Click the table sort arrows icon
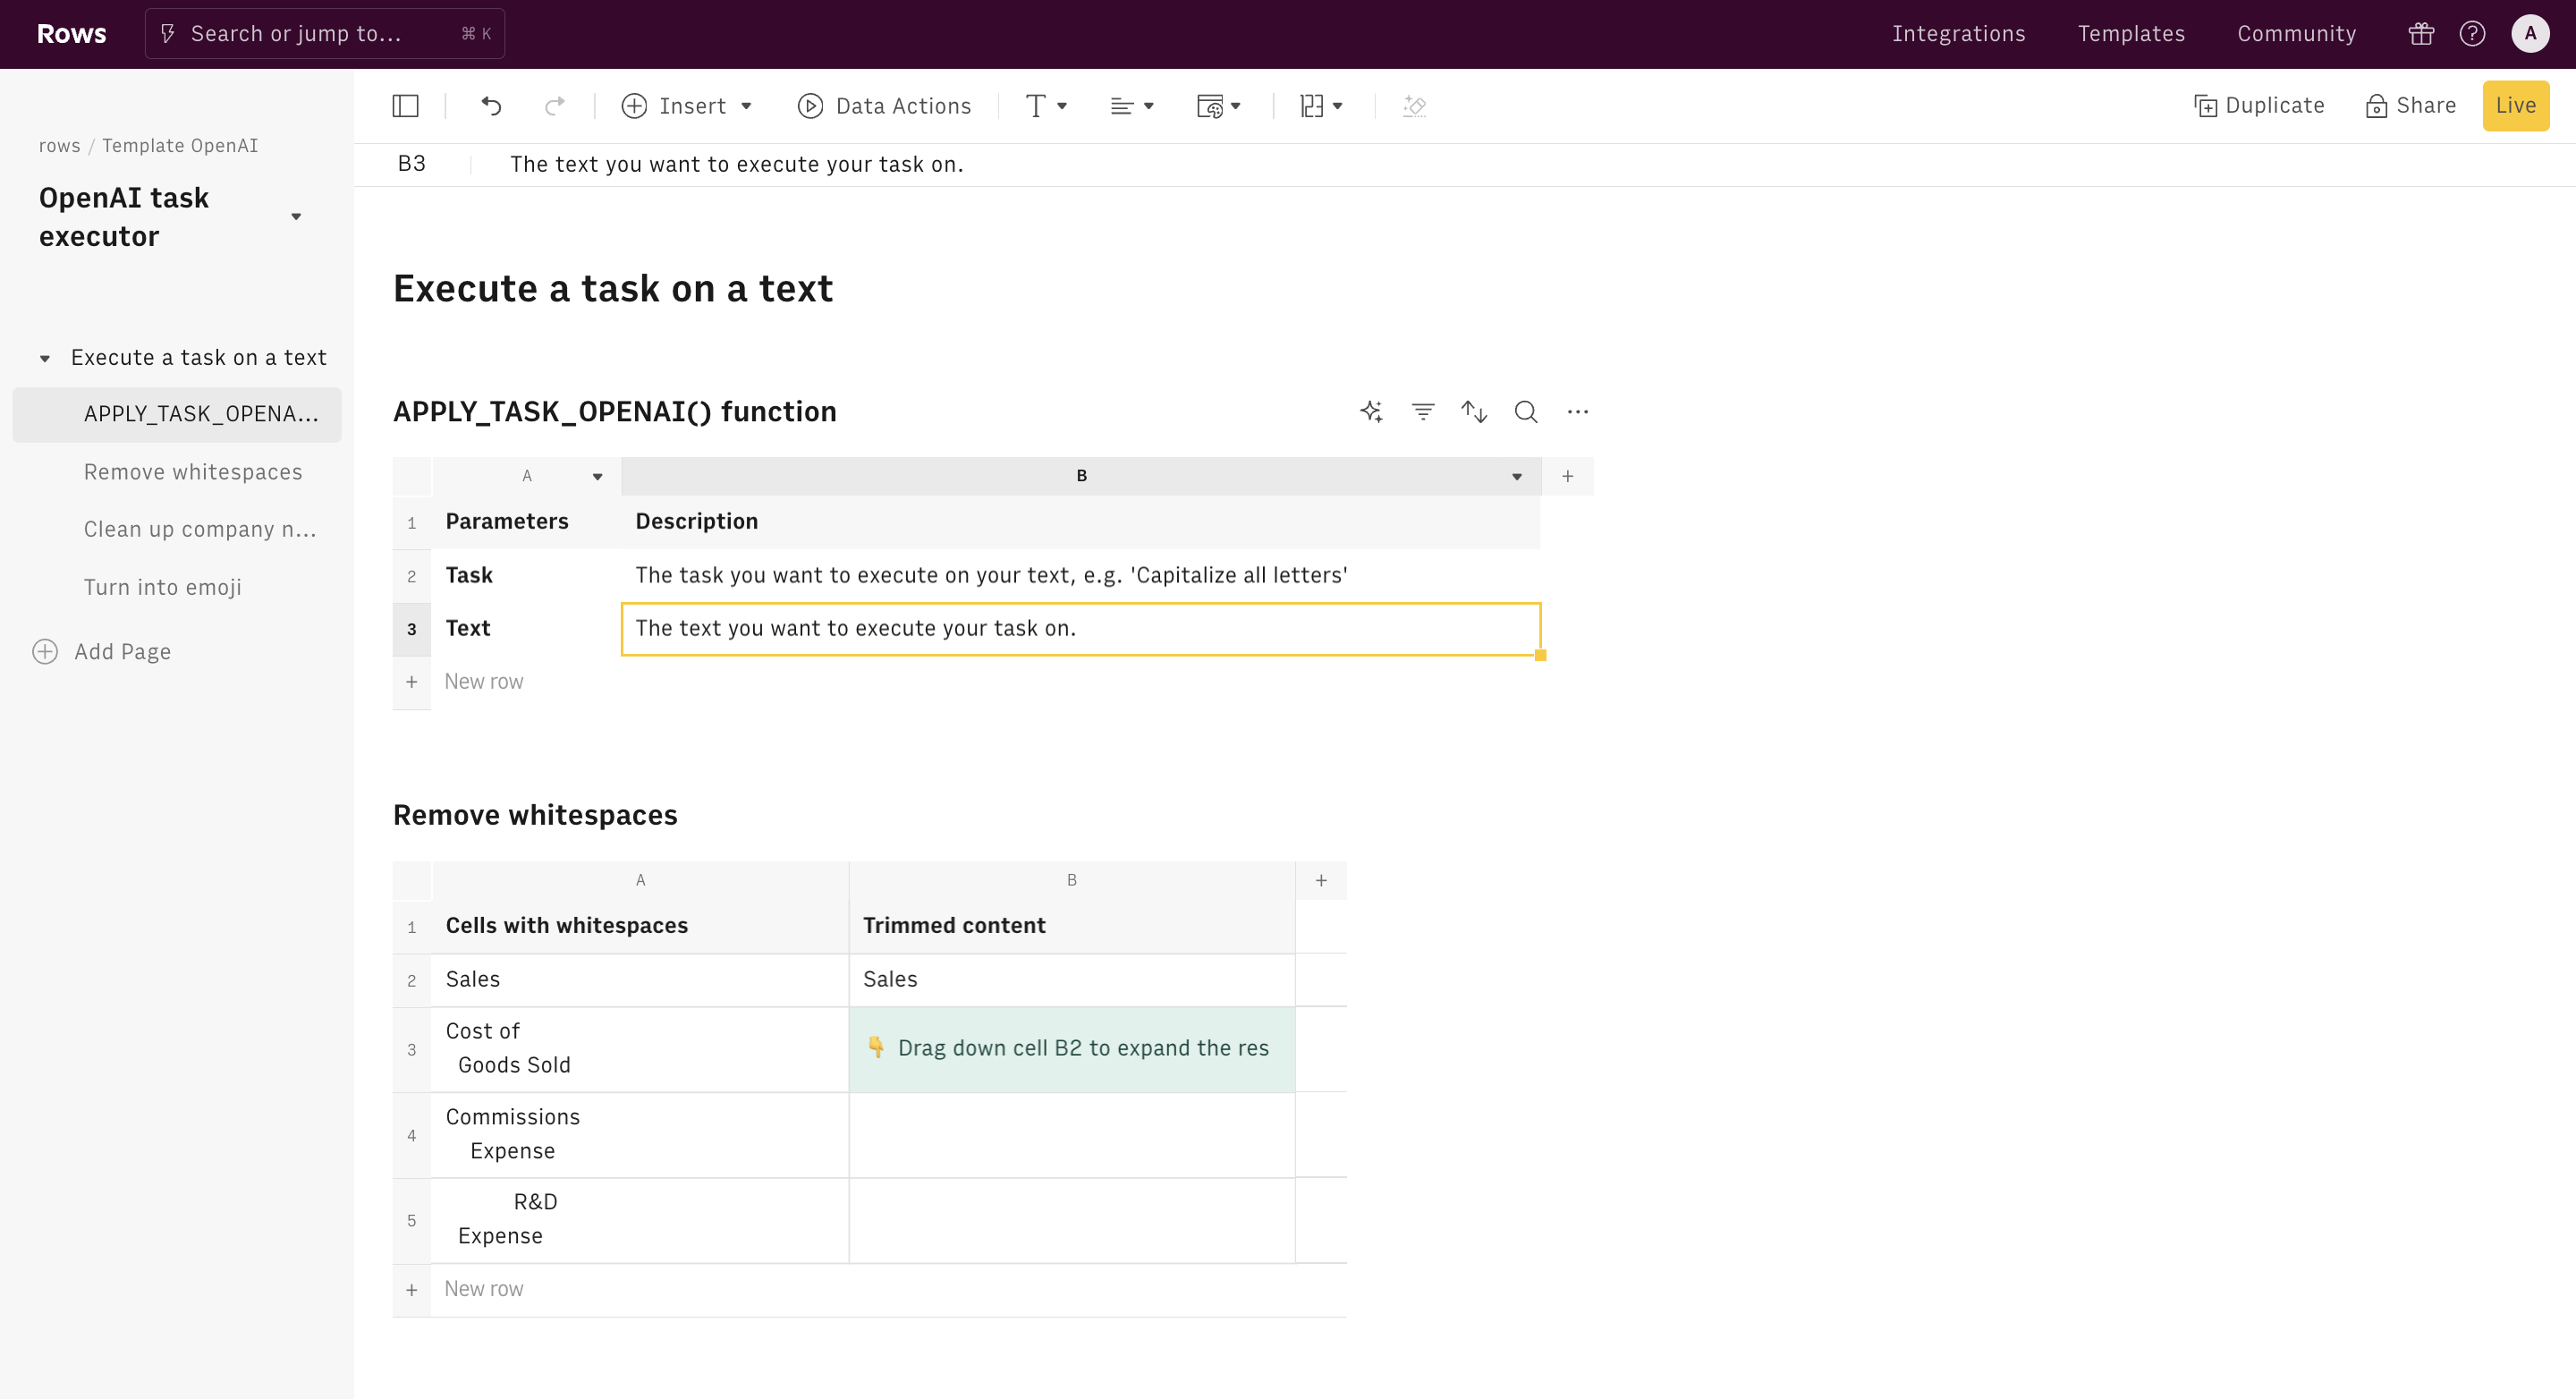Screen dimensions: 2576x1399 click(1474, 412)
